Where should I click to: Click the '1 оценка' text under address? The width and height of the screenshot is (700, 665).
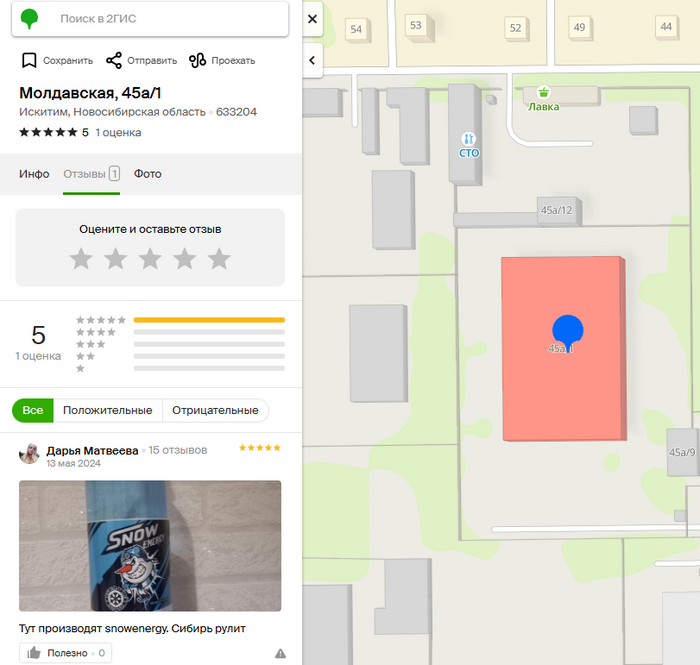pos(118,133)
